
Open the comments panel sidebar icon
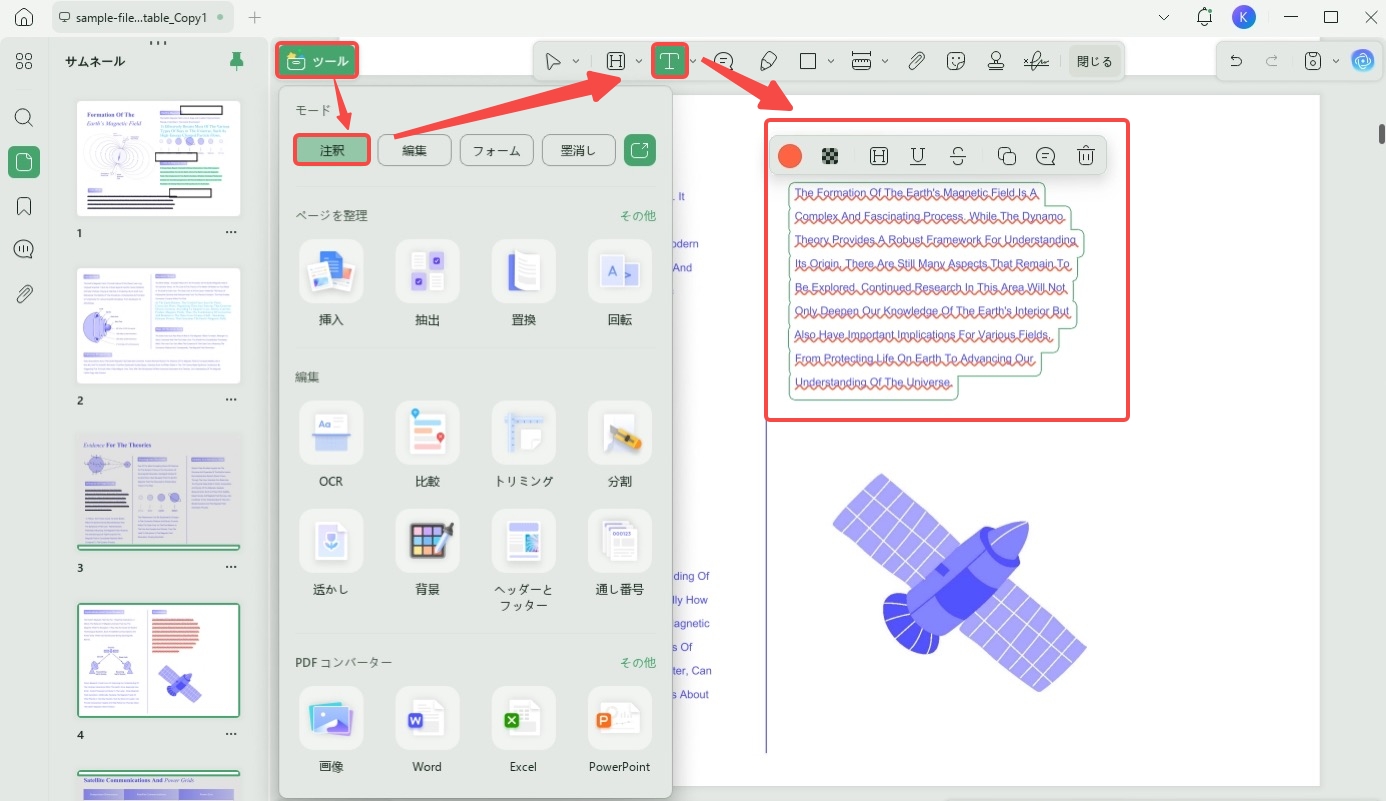24,250
